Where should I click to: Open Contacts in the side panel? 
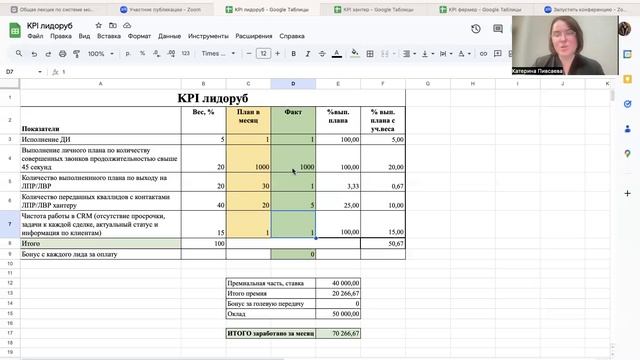point(628,129)
